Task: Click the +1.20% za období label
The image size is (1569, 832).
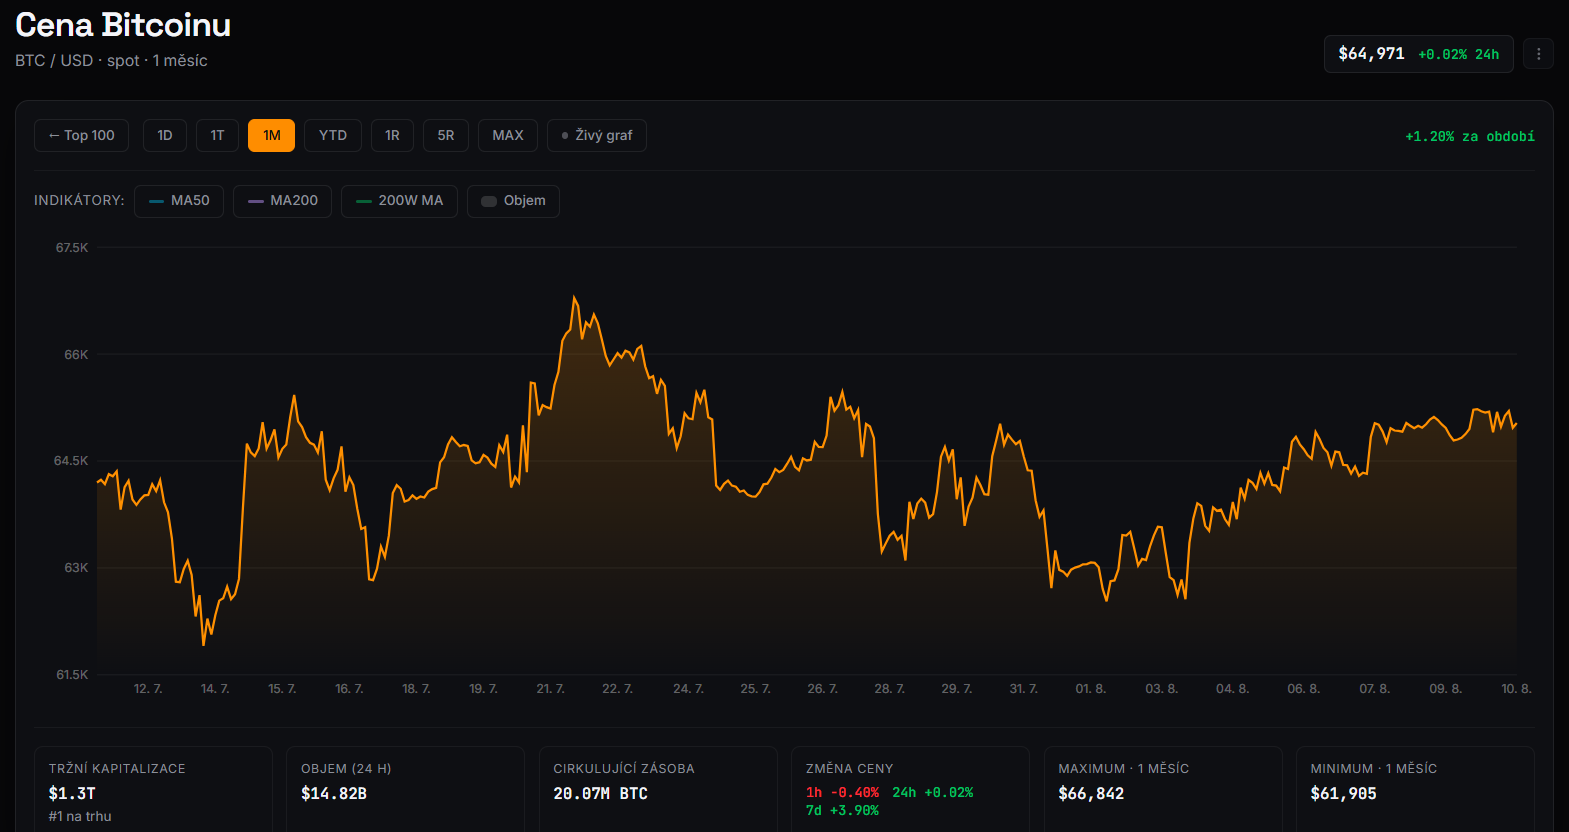Action: tap(1470, 137)
